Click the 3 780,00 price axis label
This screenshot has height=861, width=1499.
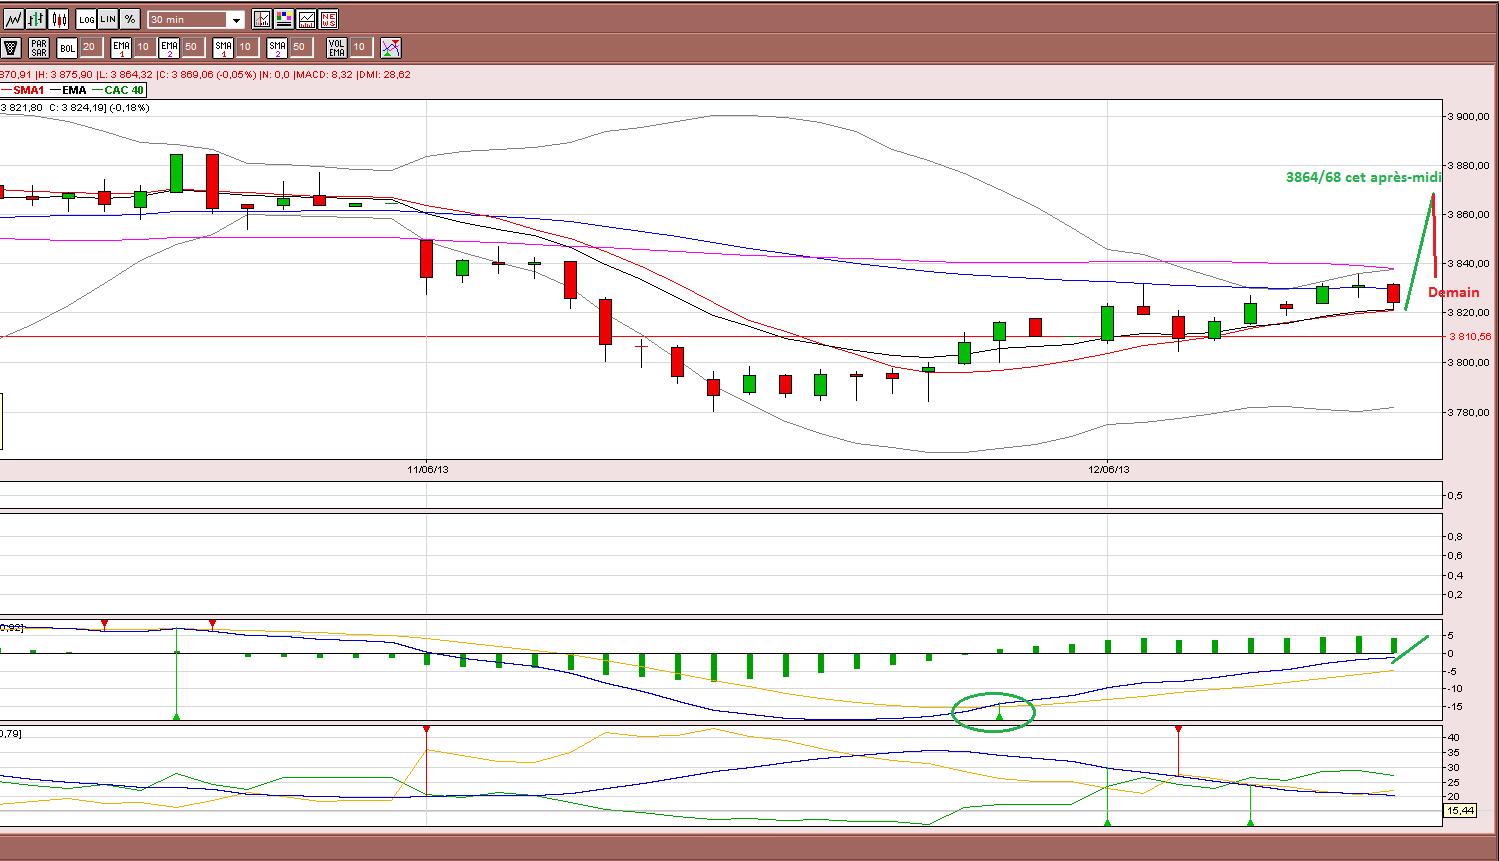(x=1469, y=412)
